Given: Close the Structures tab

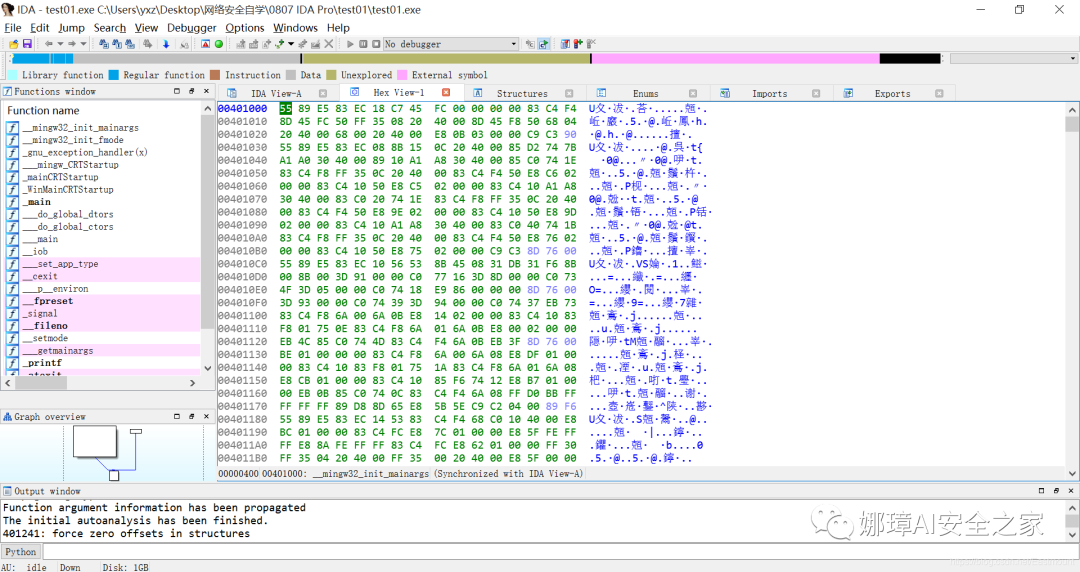Looking at the screenshot, I should point(569,93).
